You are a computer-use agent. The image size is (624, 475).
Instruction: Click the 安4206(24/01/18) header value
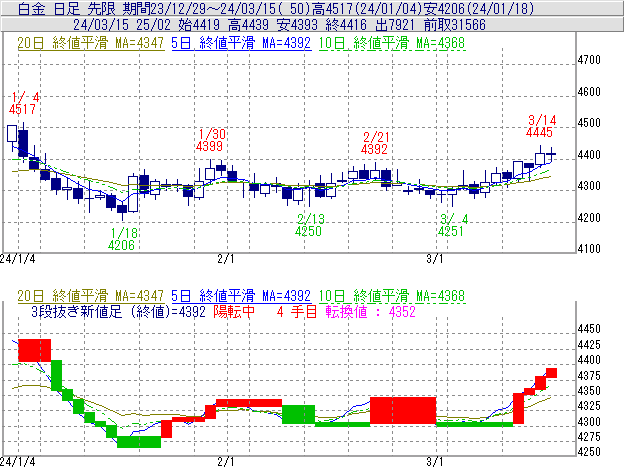tap(478, 8)
